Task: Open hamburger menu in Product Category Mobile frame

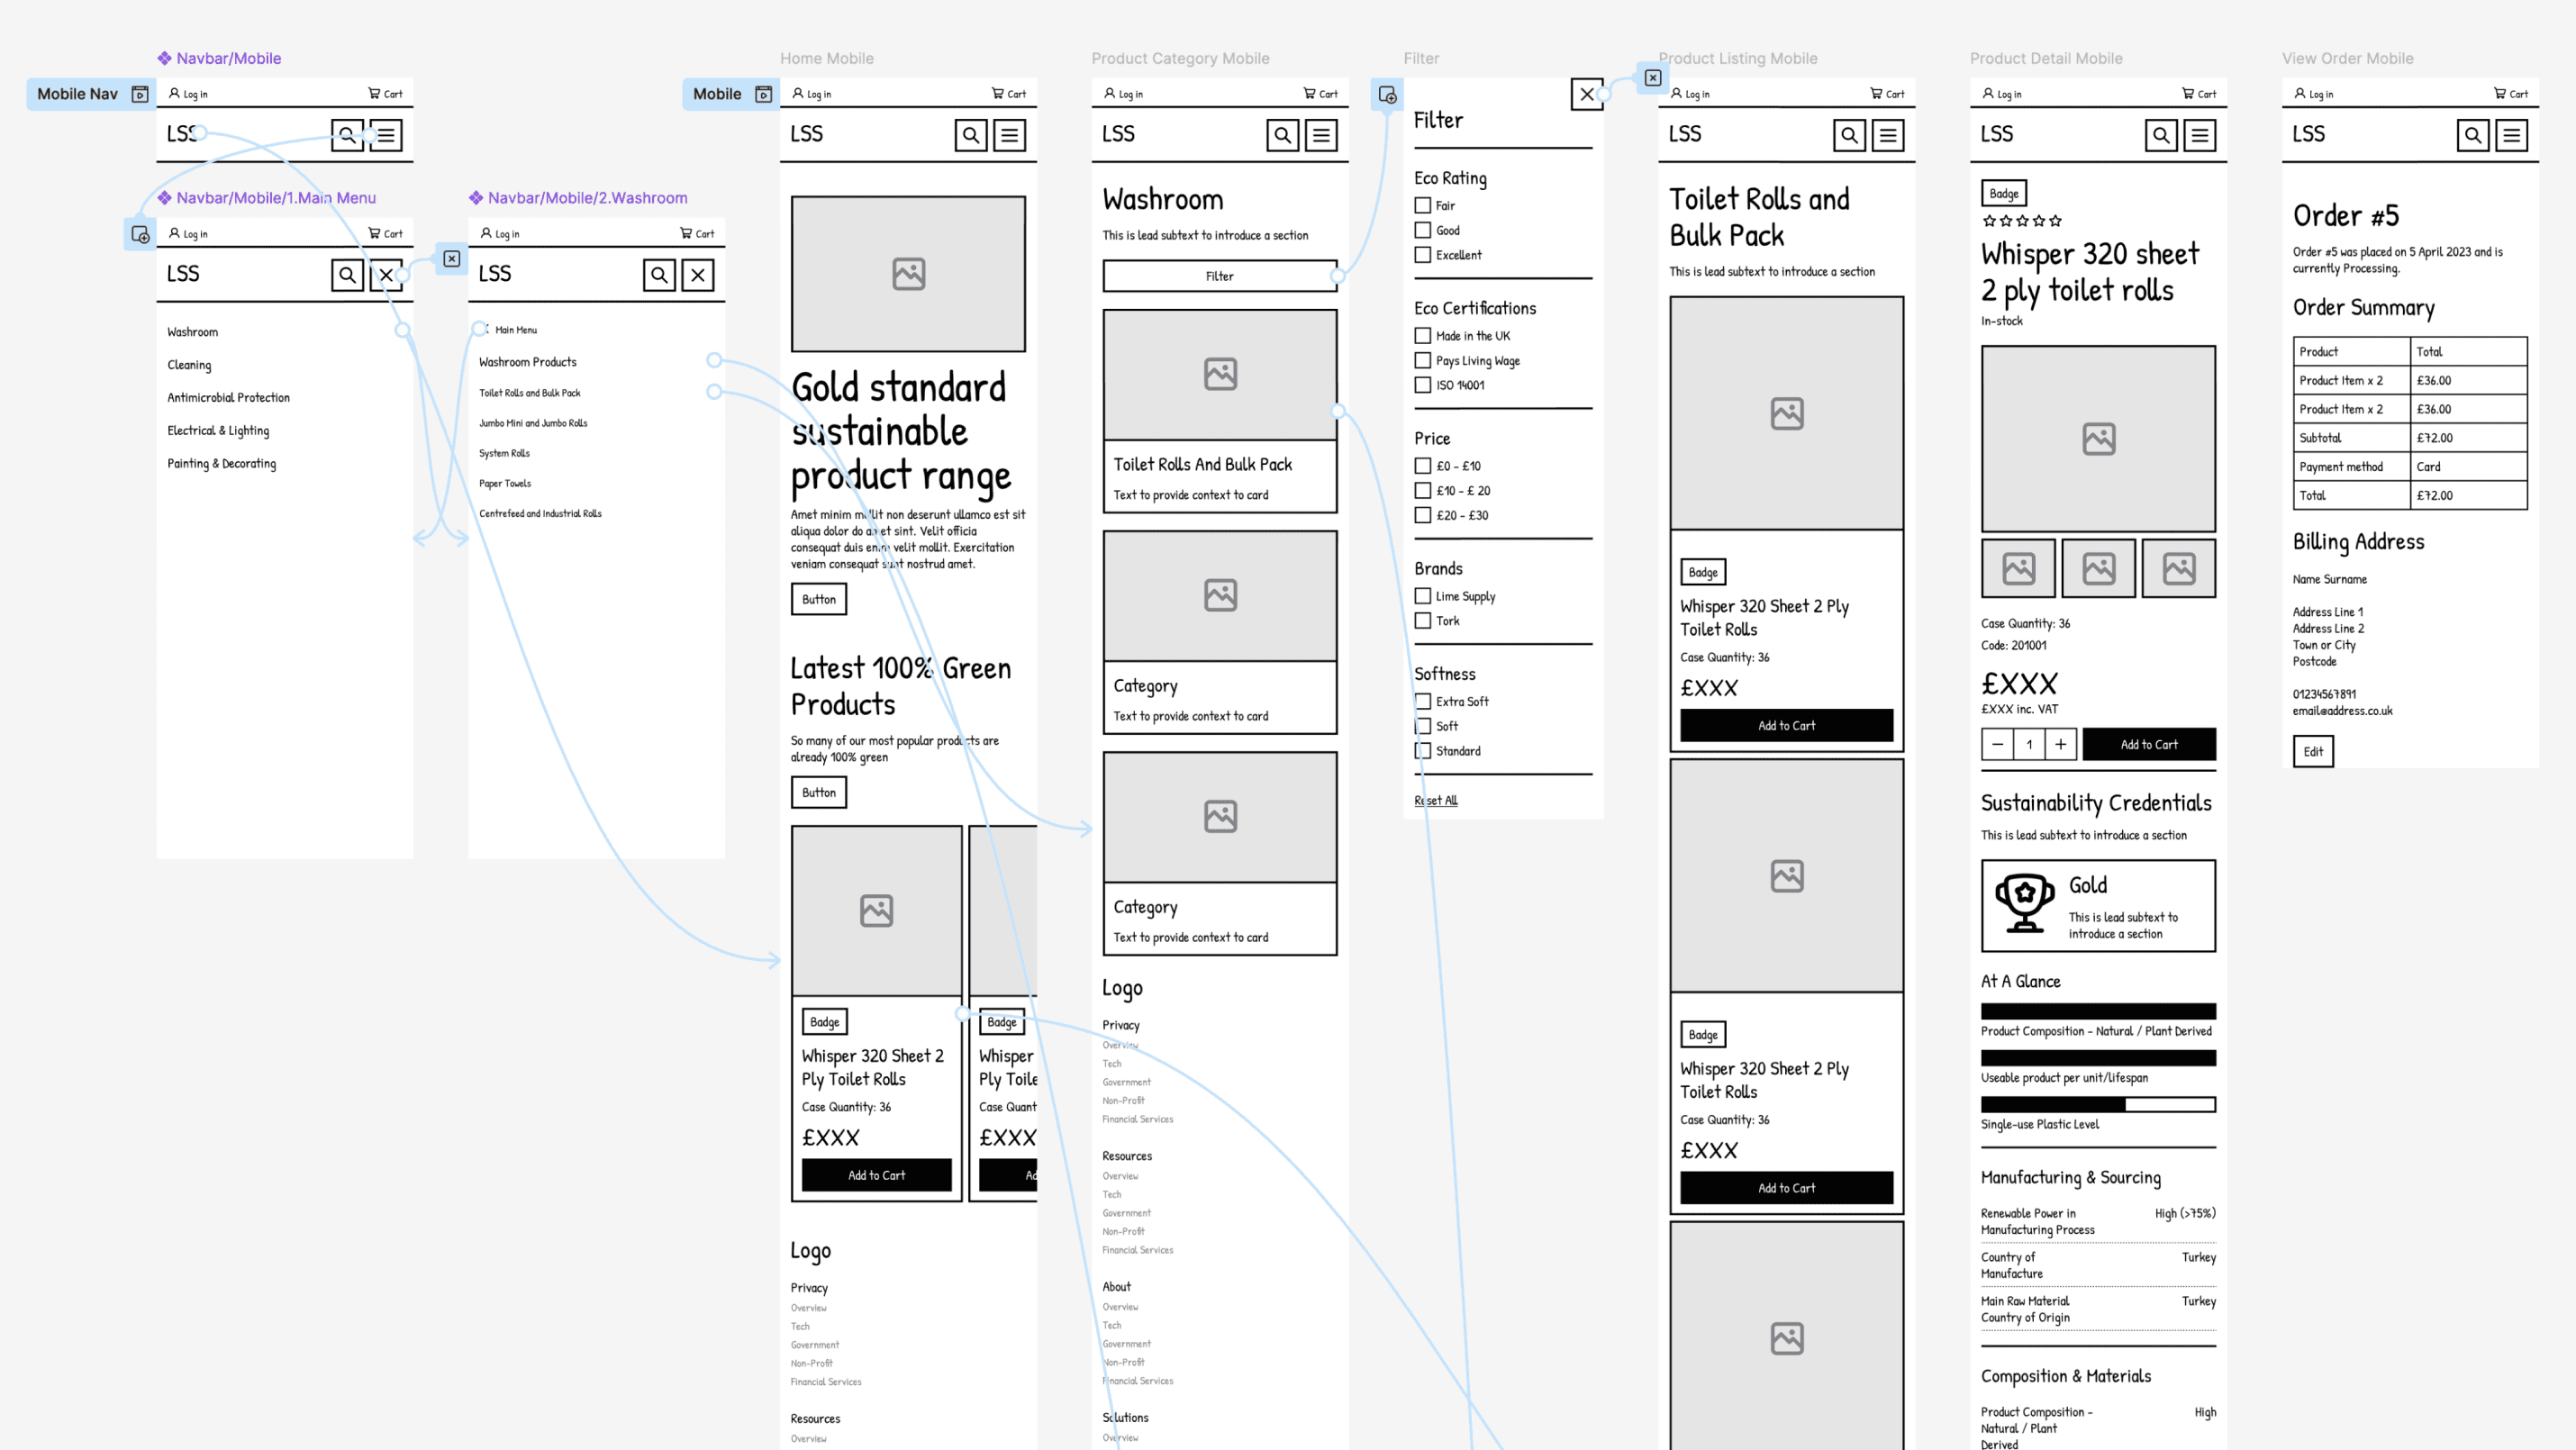Action: tap(1321, 135)
